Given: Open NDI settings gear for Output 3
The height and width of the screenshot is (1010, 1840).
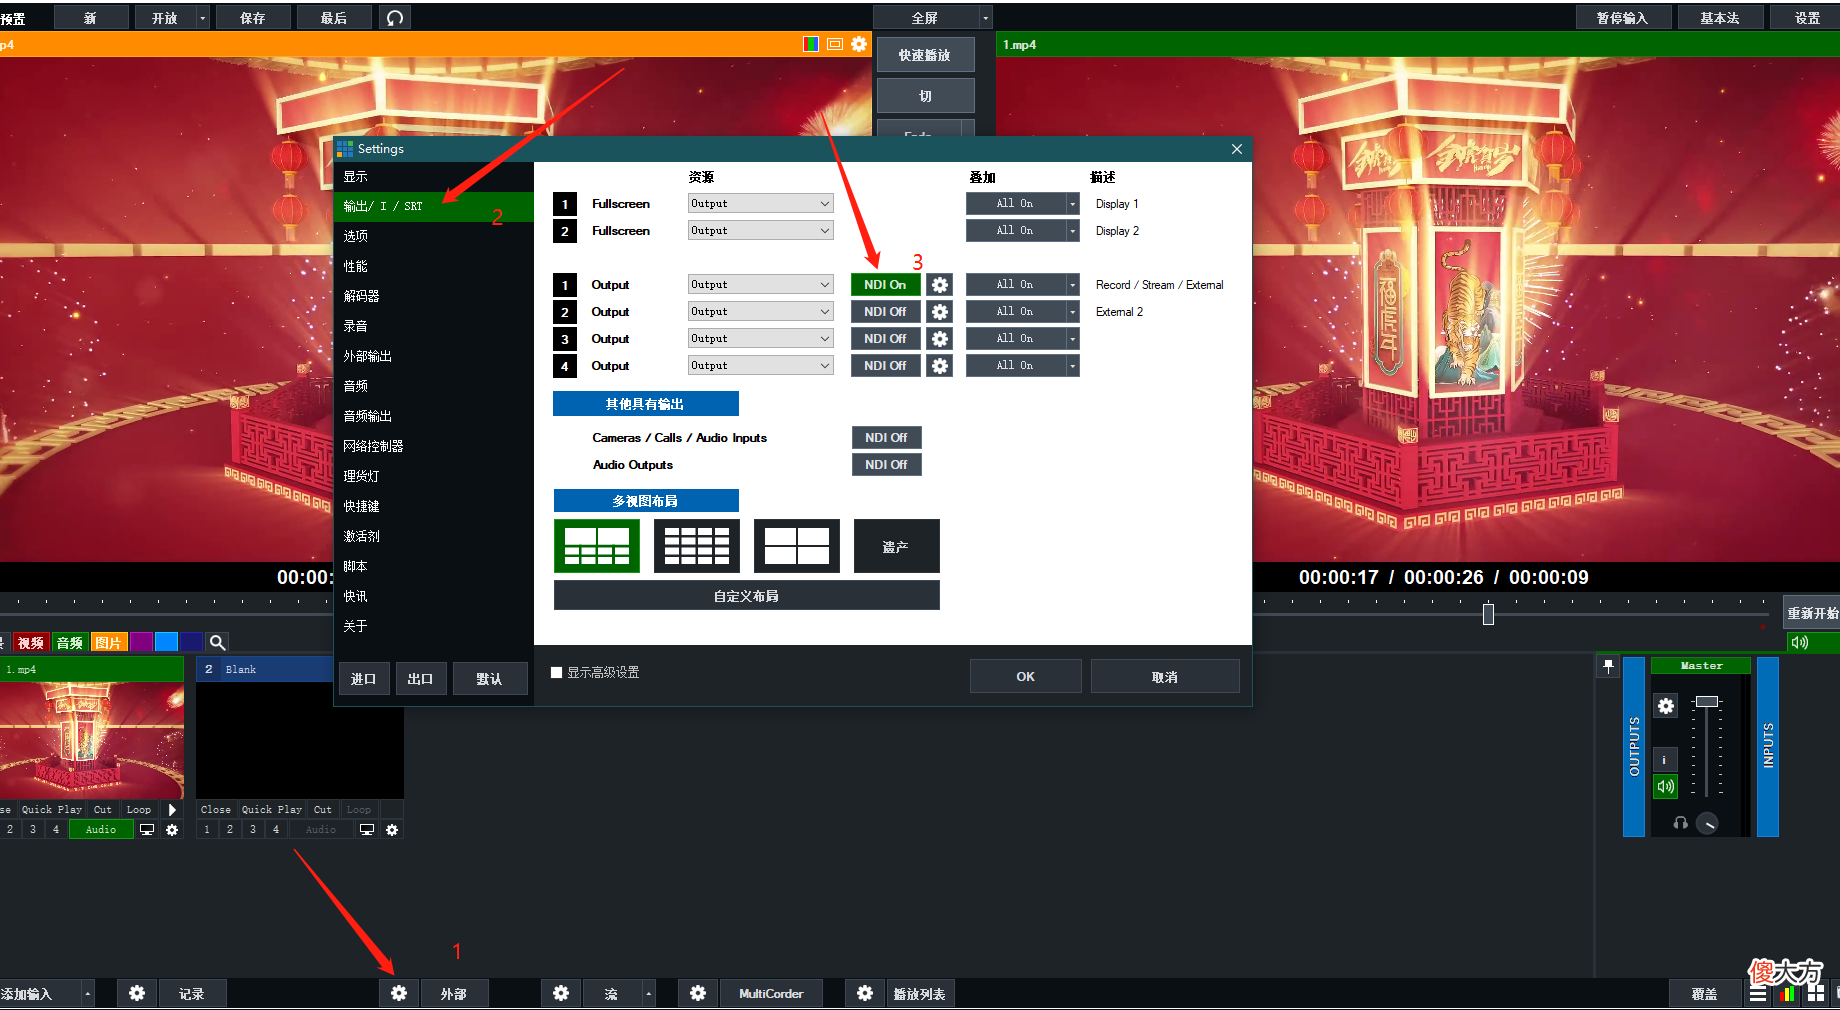Looking at the screenshot, I should [940, 339].
